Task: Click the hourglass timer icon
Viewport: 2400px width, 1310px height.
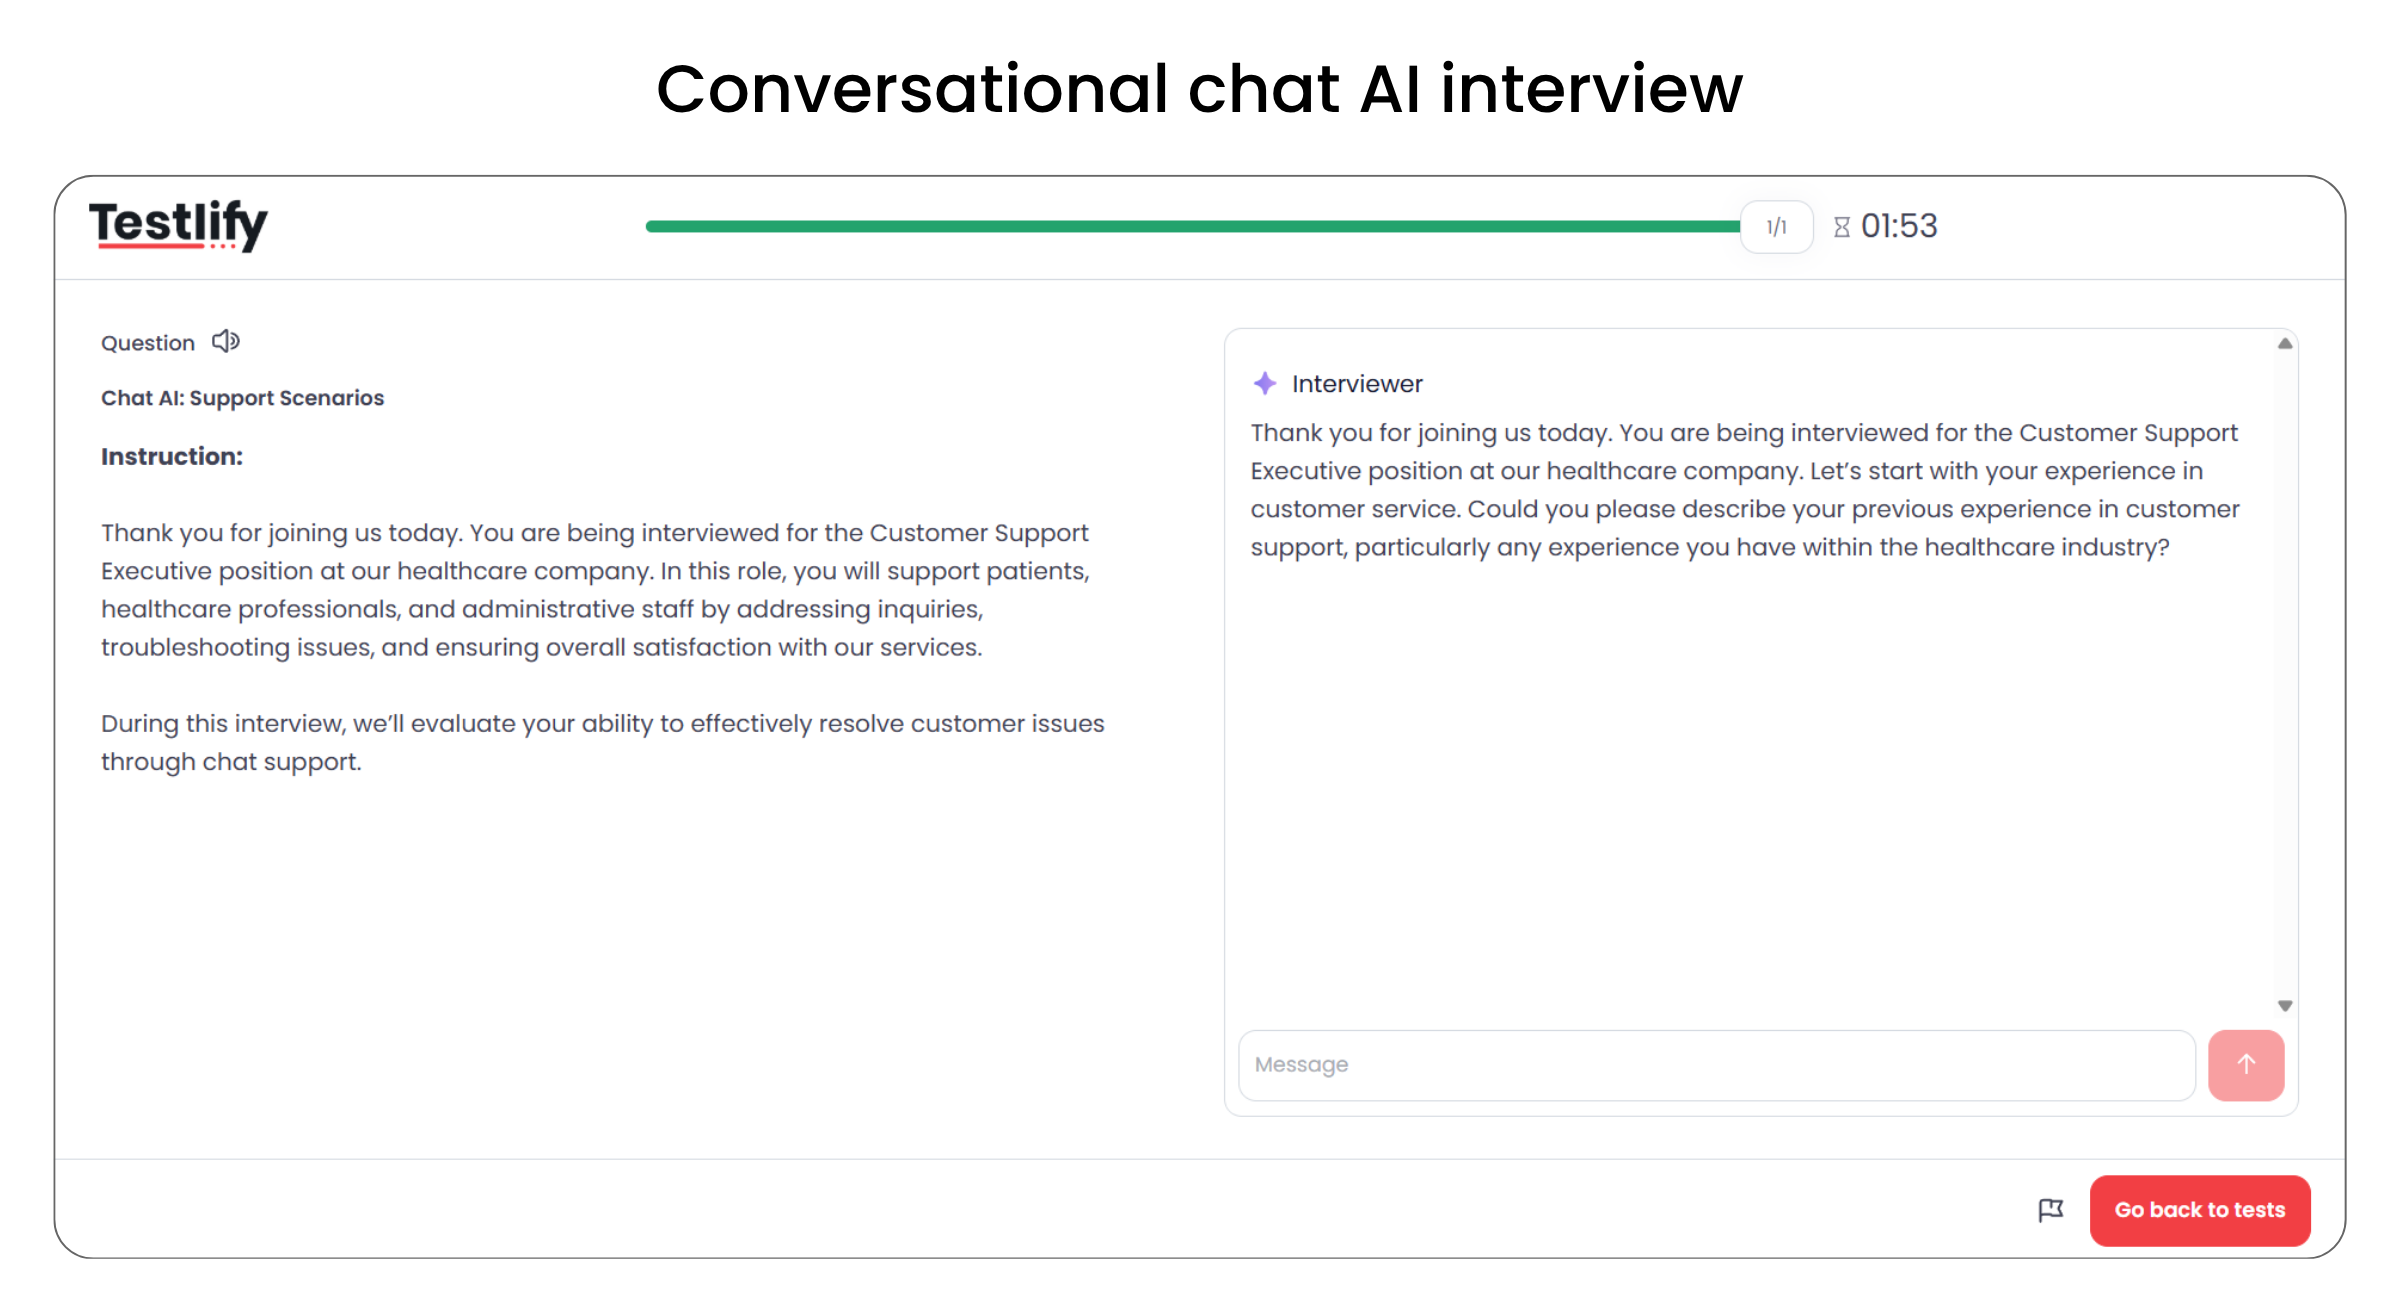Action: [x=1842, y=227]
